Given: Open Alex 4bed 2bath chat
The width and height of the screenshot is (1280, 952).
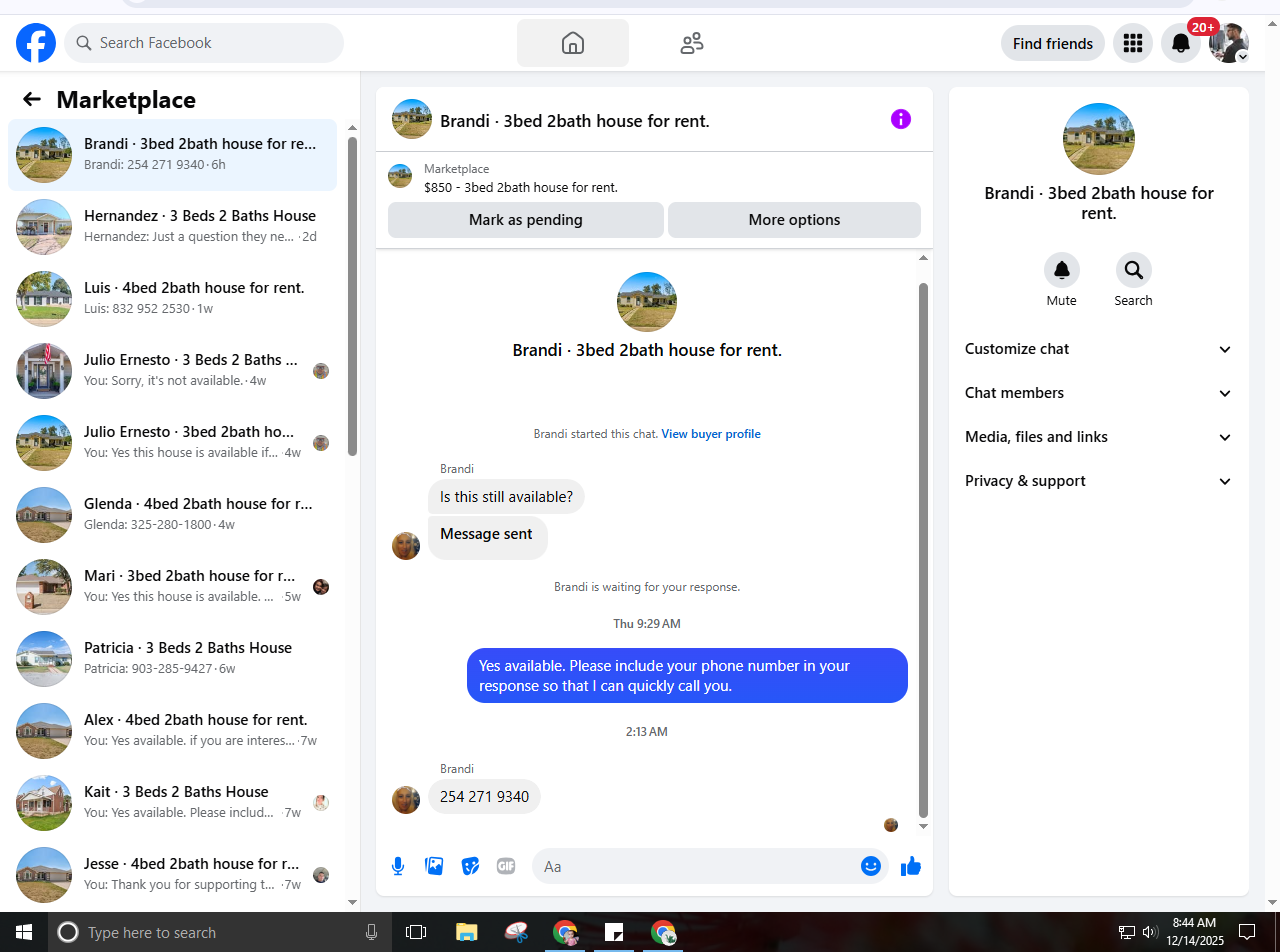Looking at the screenshot, I should click(172, 731).
